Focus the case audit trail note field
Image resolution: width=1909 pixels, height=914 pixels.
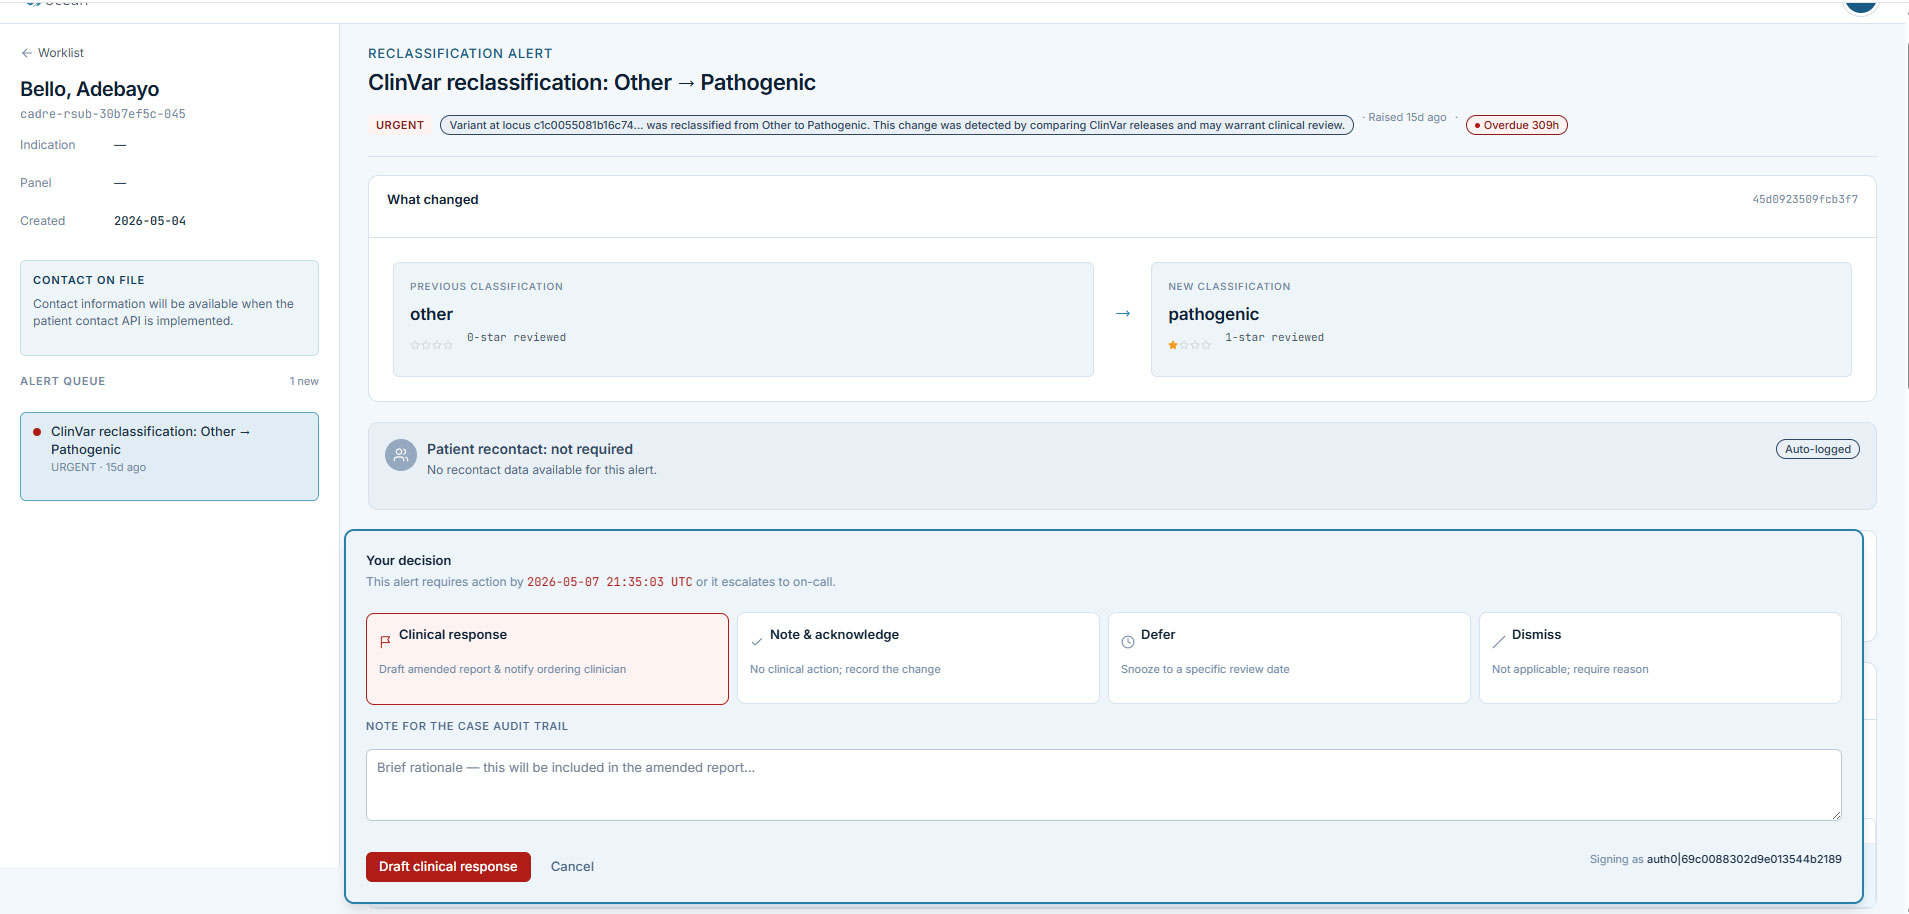[1103, 785]
